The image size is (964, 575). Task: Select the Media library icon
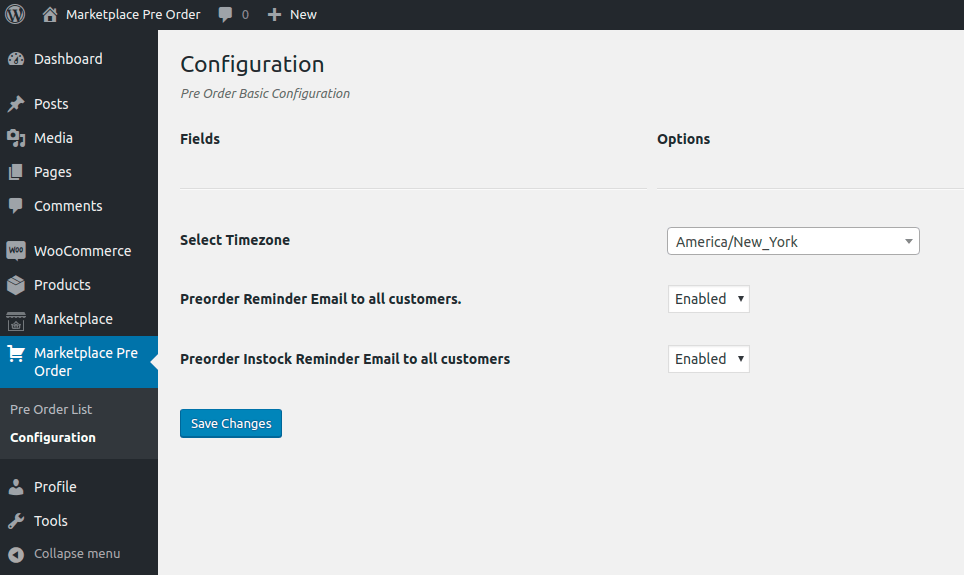click(16, 138)
